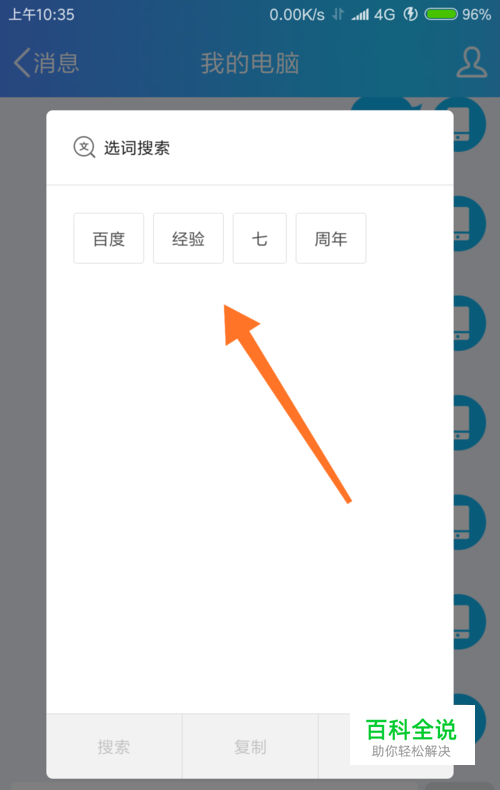Tap the second device avatar icon

point(469,223)
